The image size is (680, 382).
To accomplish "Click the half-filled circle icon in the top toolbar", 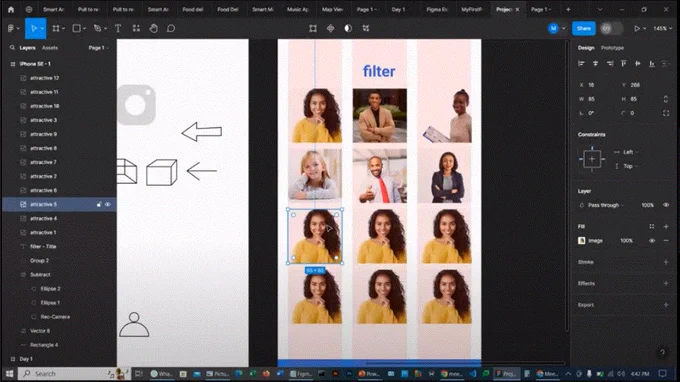I will tap(348, 28).
